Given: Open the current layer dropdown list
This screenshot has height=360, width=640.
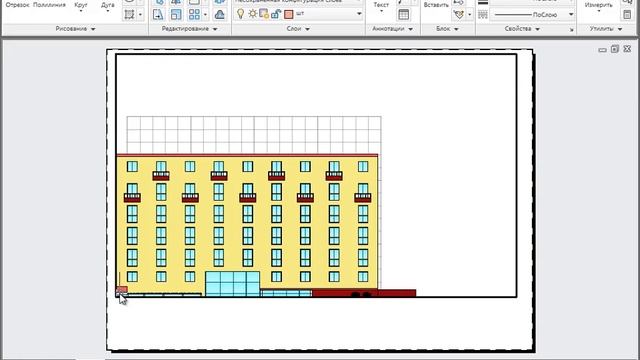Looking at the screenshot, I should (359, 14).
